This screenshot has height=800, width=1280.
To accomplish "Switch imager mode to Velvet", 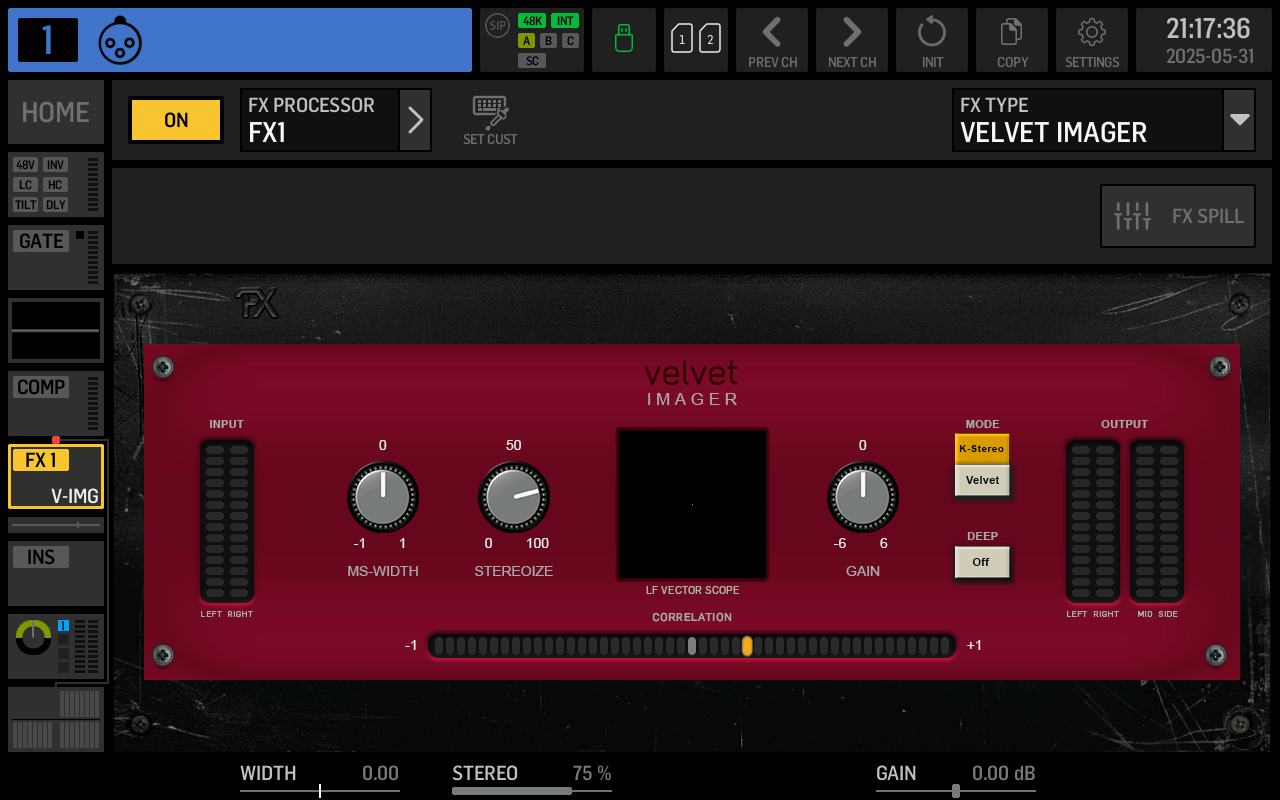I will click(981, 480).
